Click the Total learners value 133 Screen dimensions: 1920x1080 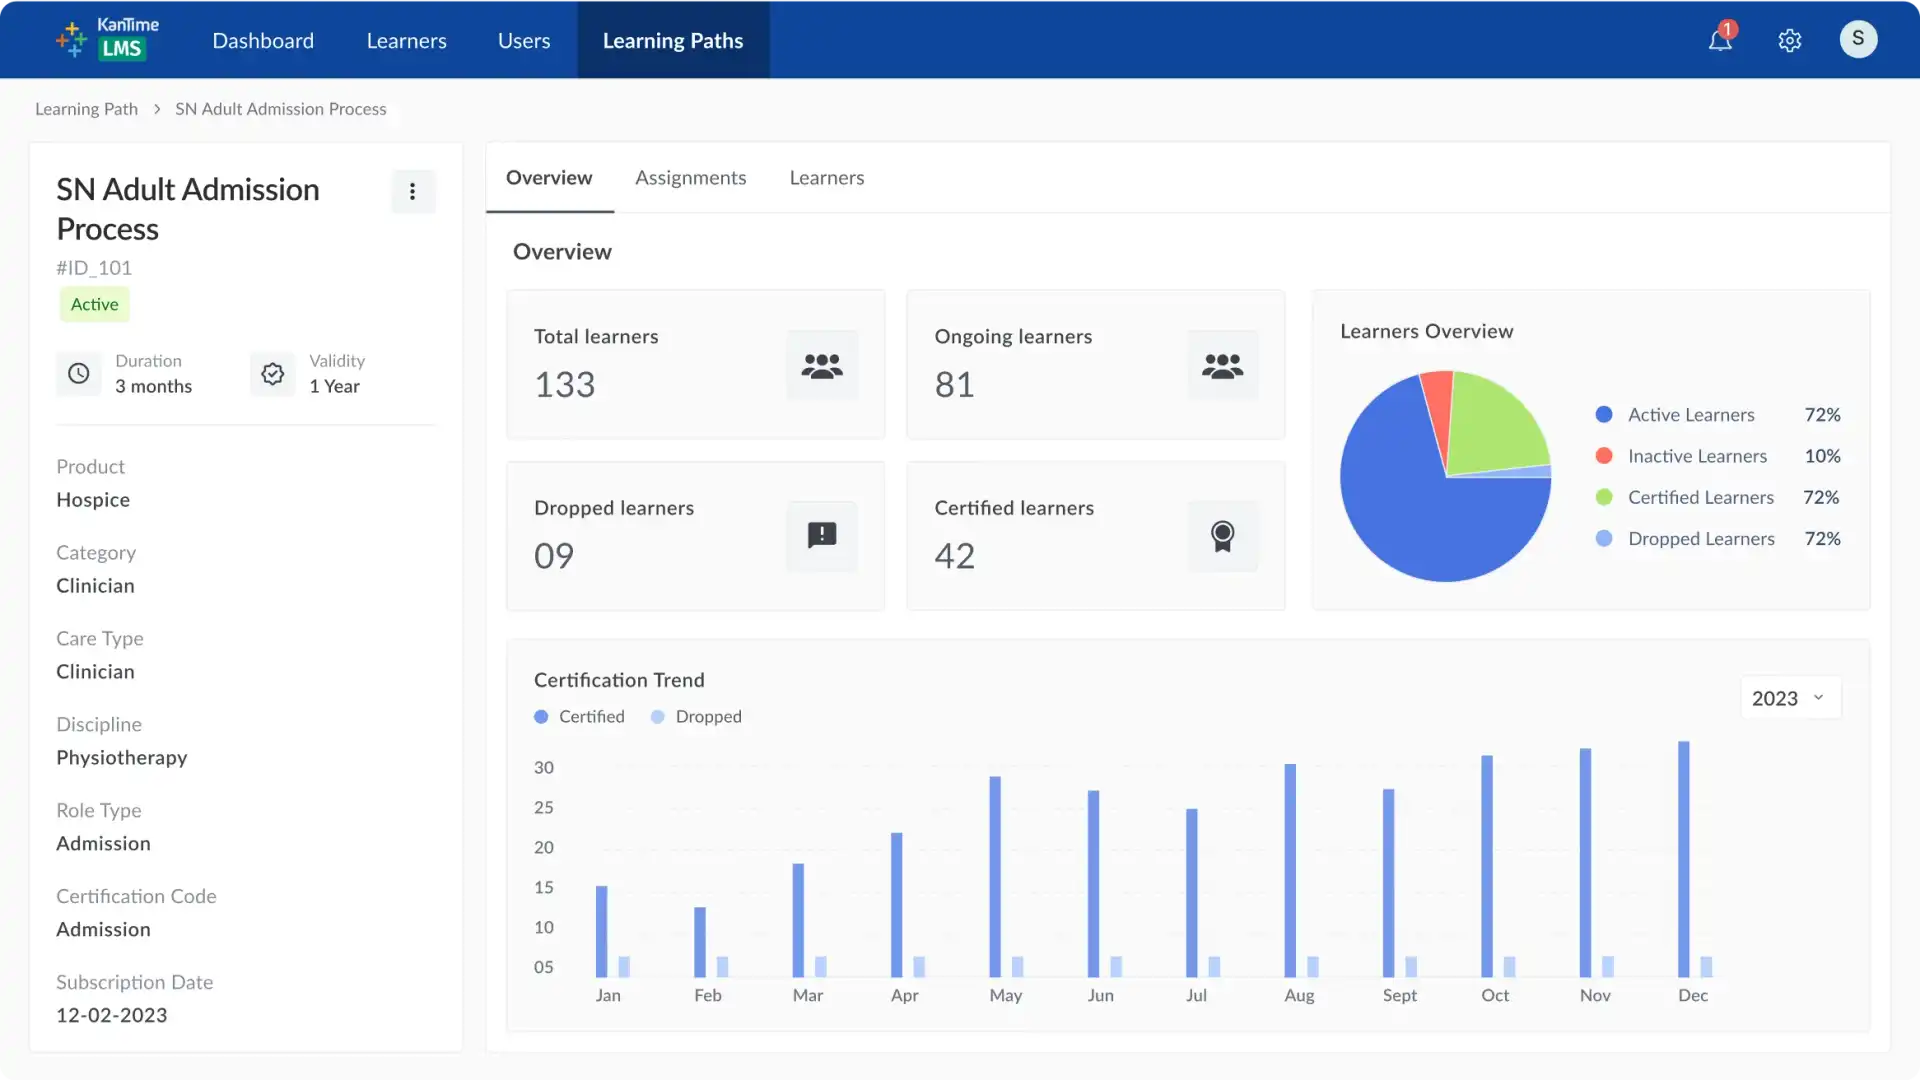point(565,385)
